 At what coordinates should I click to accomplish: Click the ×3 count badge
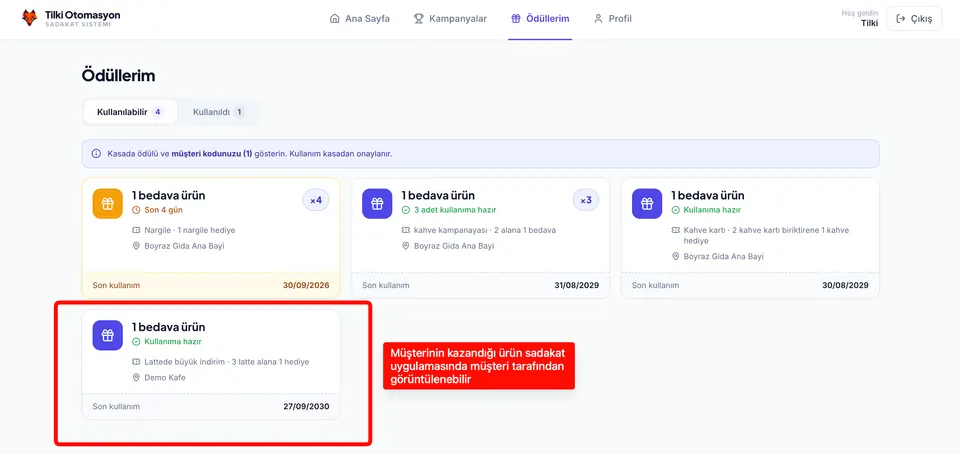586,200
